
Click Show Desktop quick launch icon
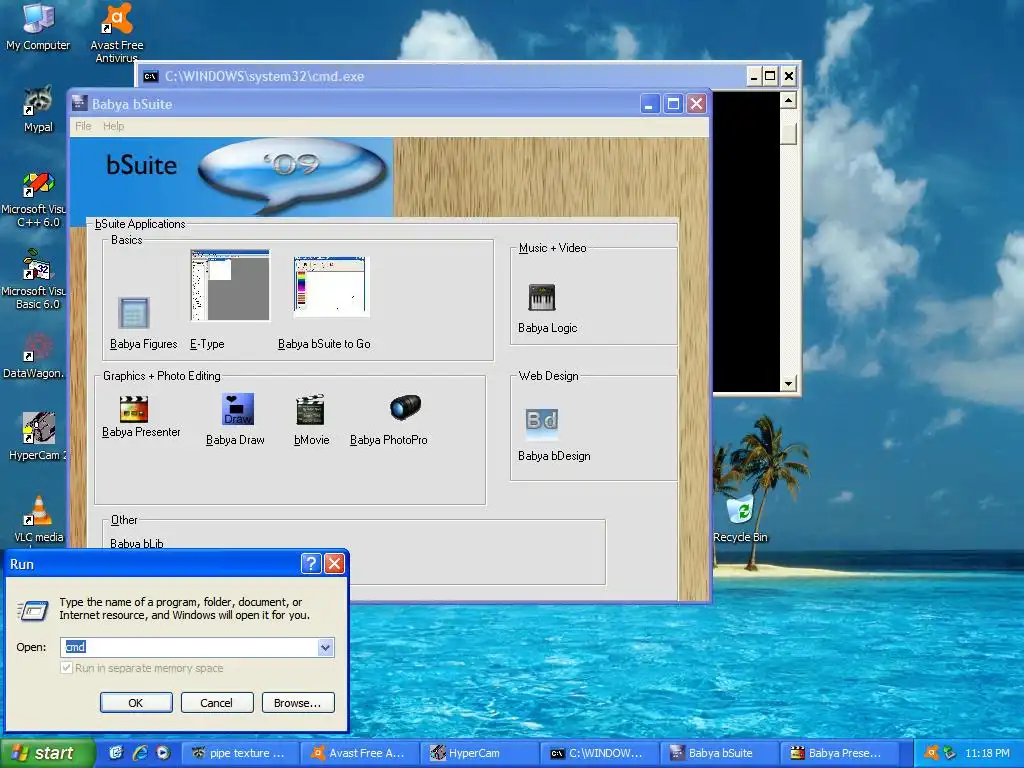(x=116, y=753)
